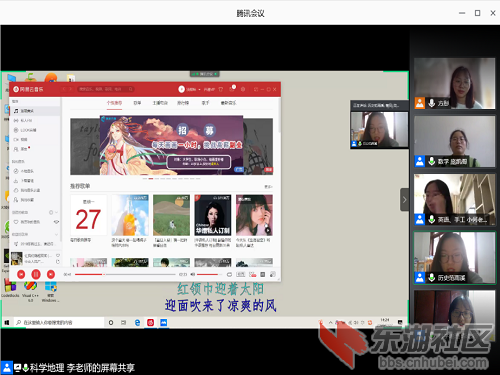Collapse the collected playlists section chevron
This screenshot has height=375, width=500.
click(x=56, y=234)
